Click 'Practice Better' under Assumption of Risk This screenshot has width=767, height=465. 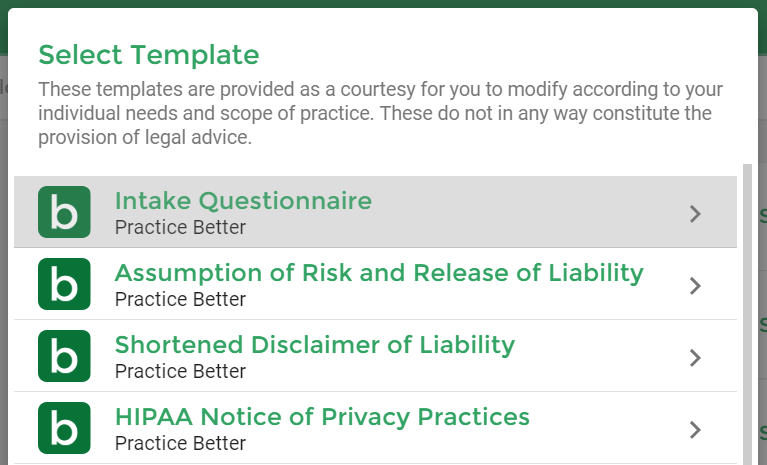[x=180, y=299]
